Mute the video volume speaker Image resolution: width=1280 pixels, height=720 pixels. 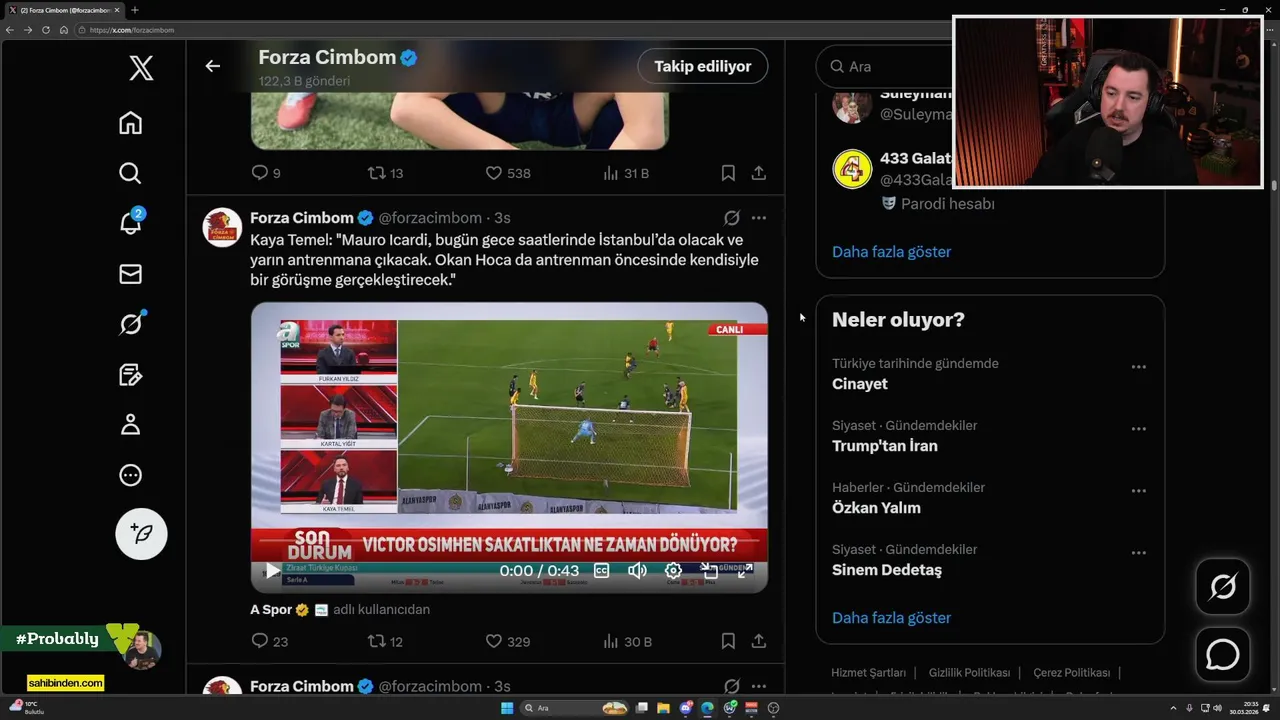point(637,571)
